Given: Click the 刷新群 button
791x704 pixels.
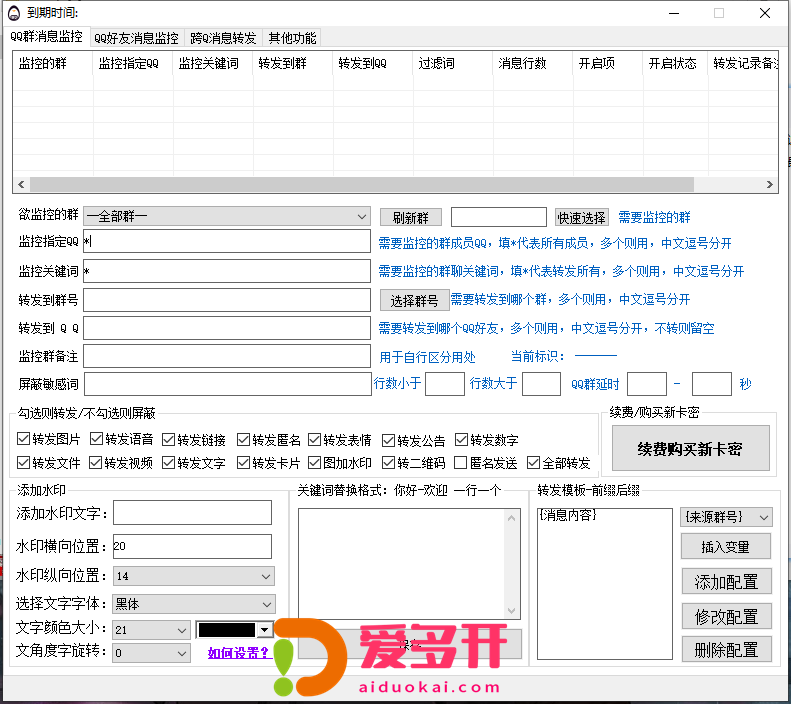Looking at the screenshot, I should (411, 218).
